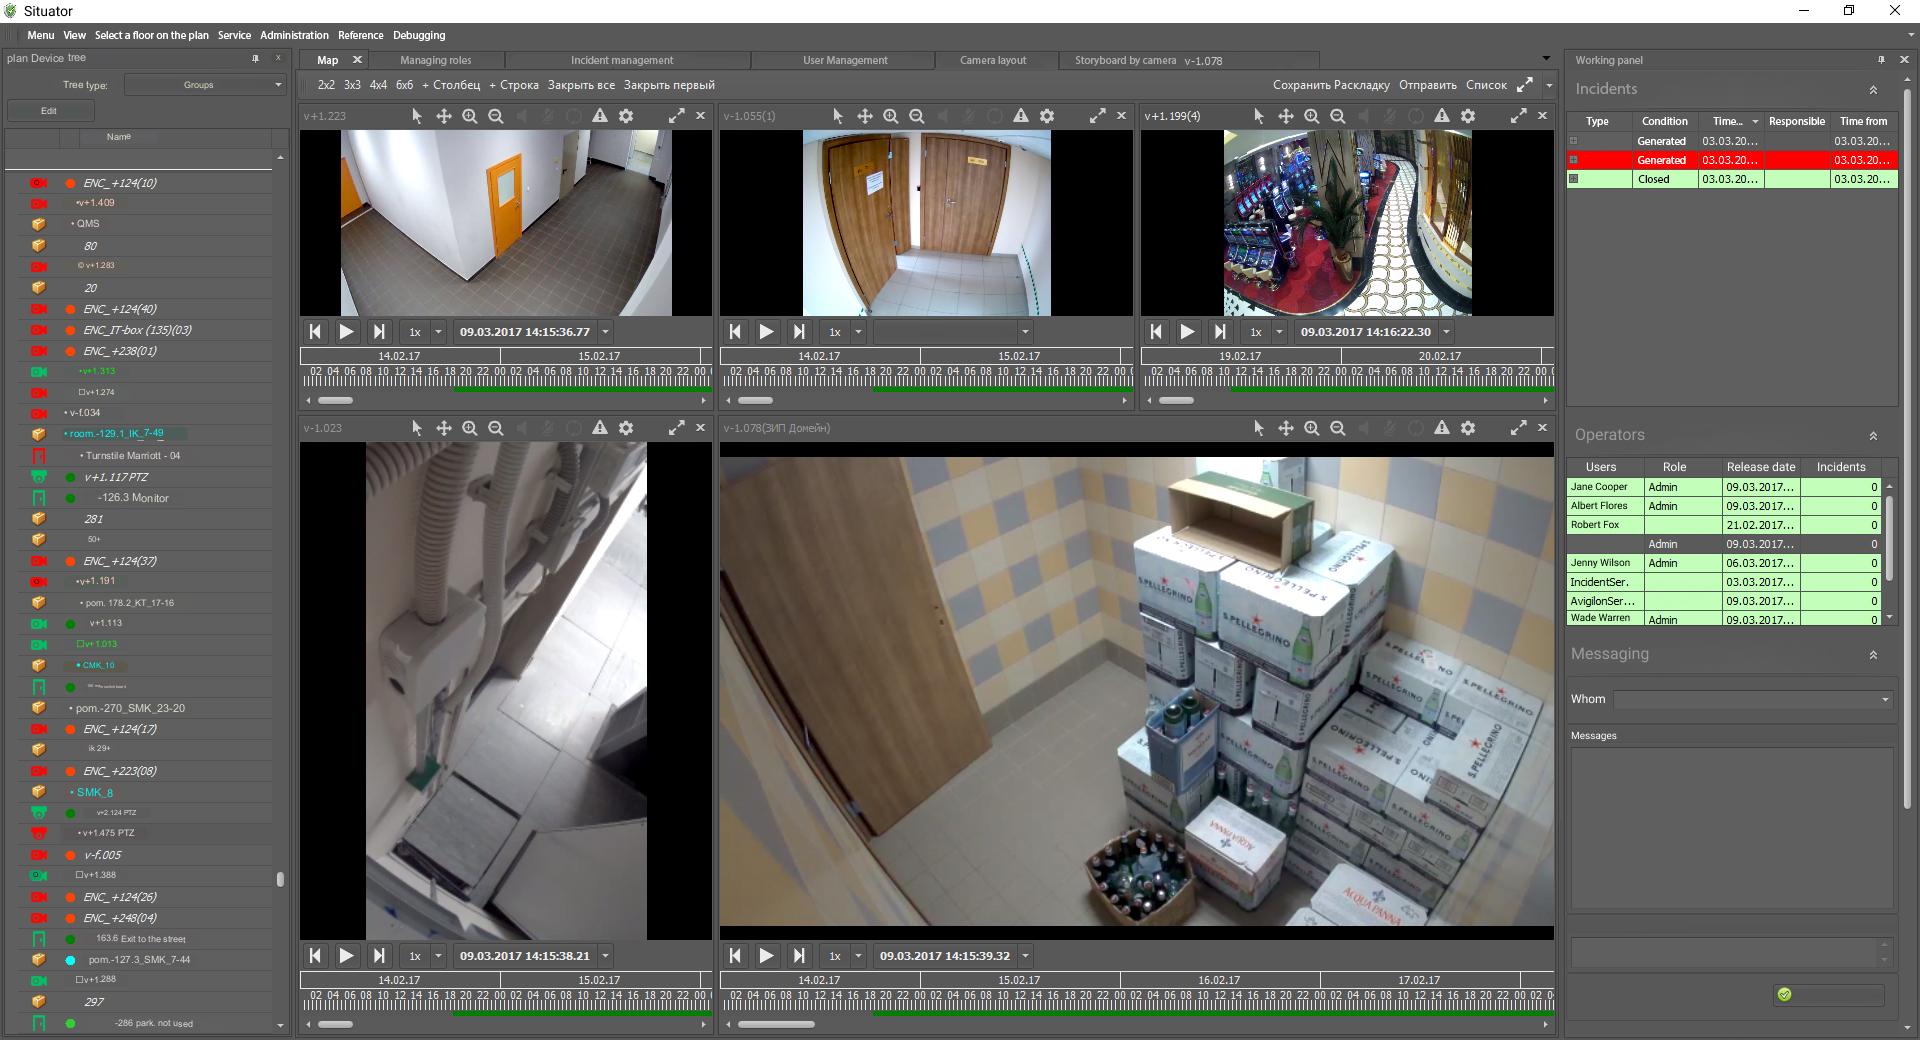Click the Закрыть все button
Image resolution: width=1920 pixels, height=1040 pixels.
click(581, 86)
